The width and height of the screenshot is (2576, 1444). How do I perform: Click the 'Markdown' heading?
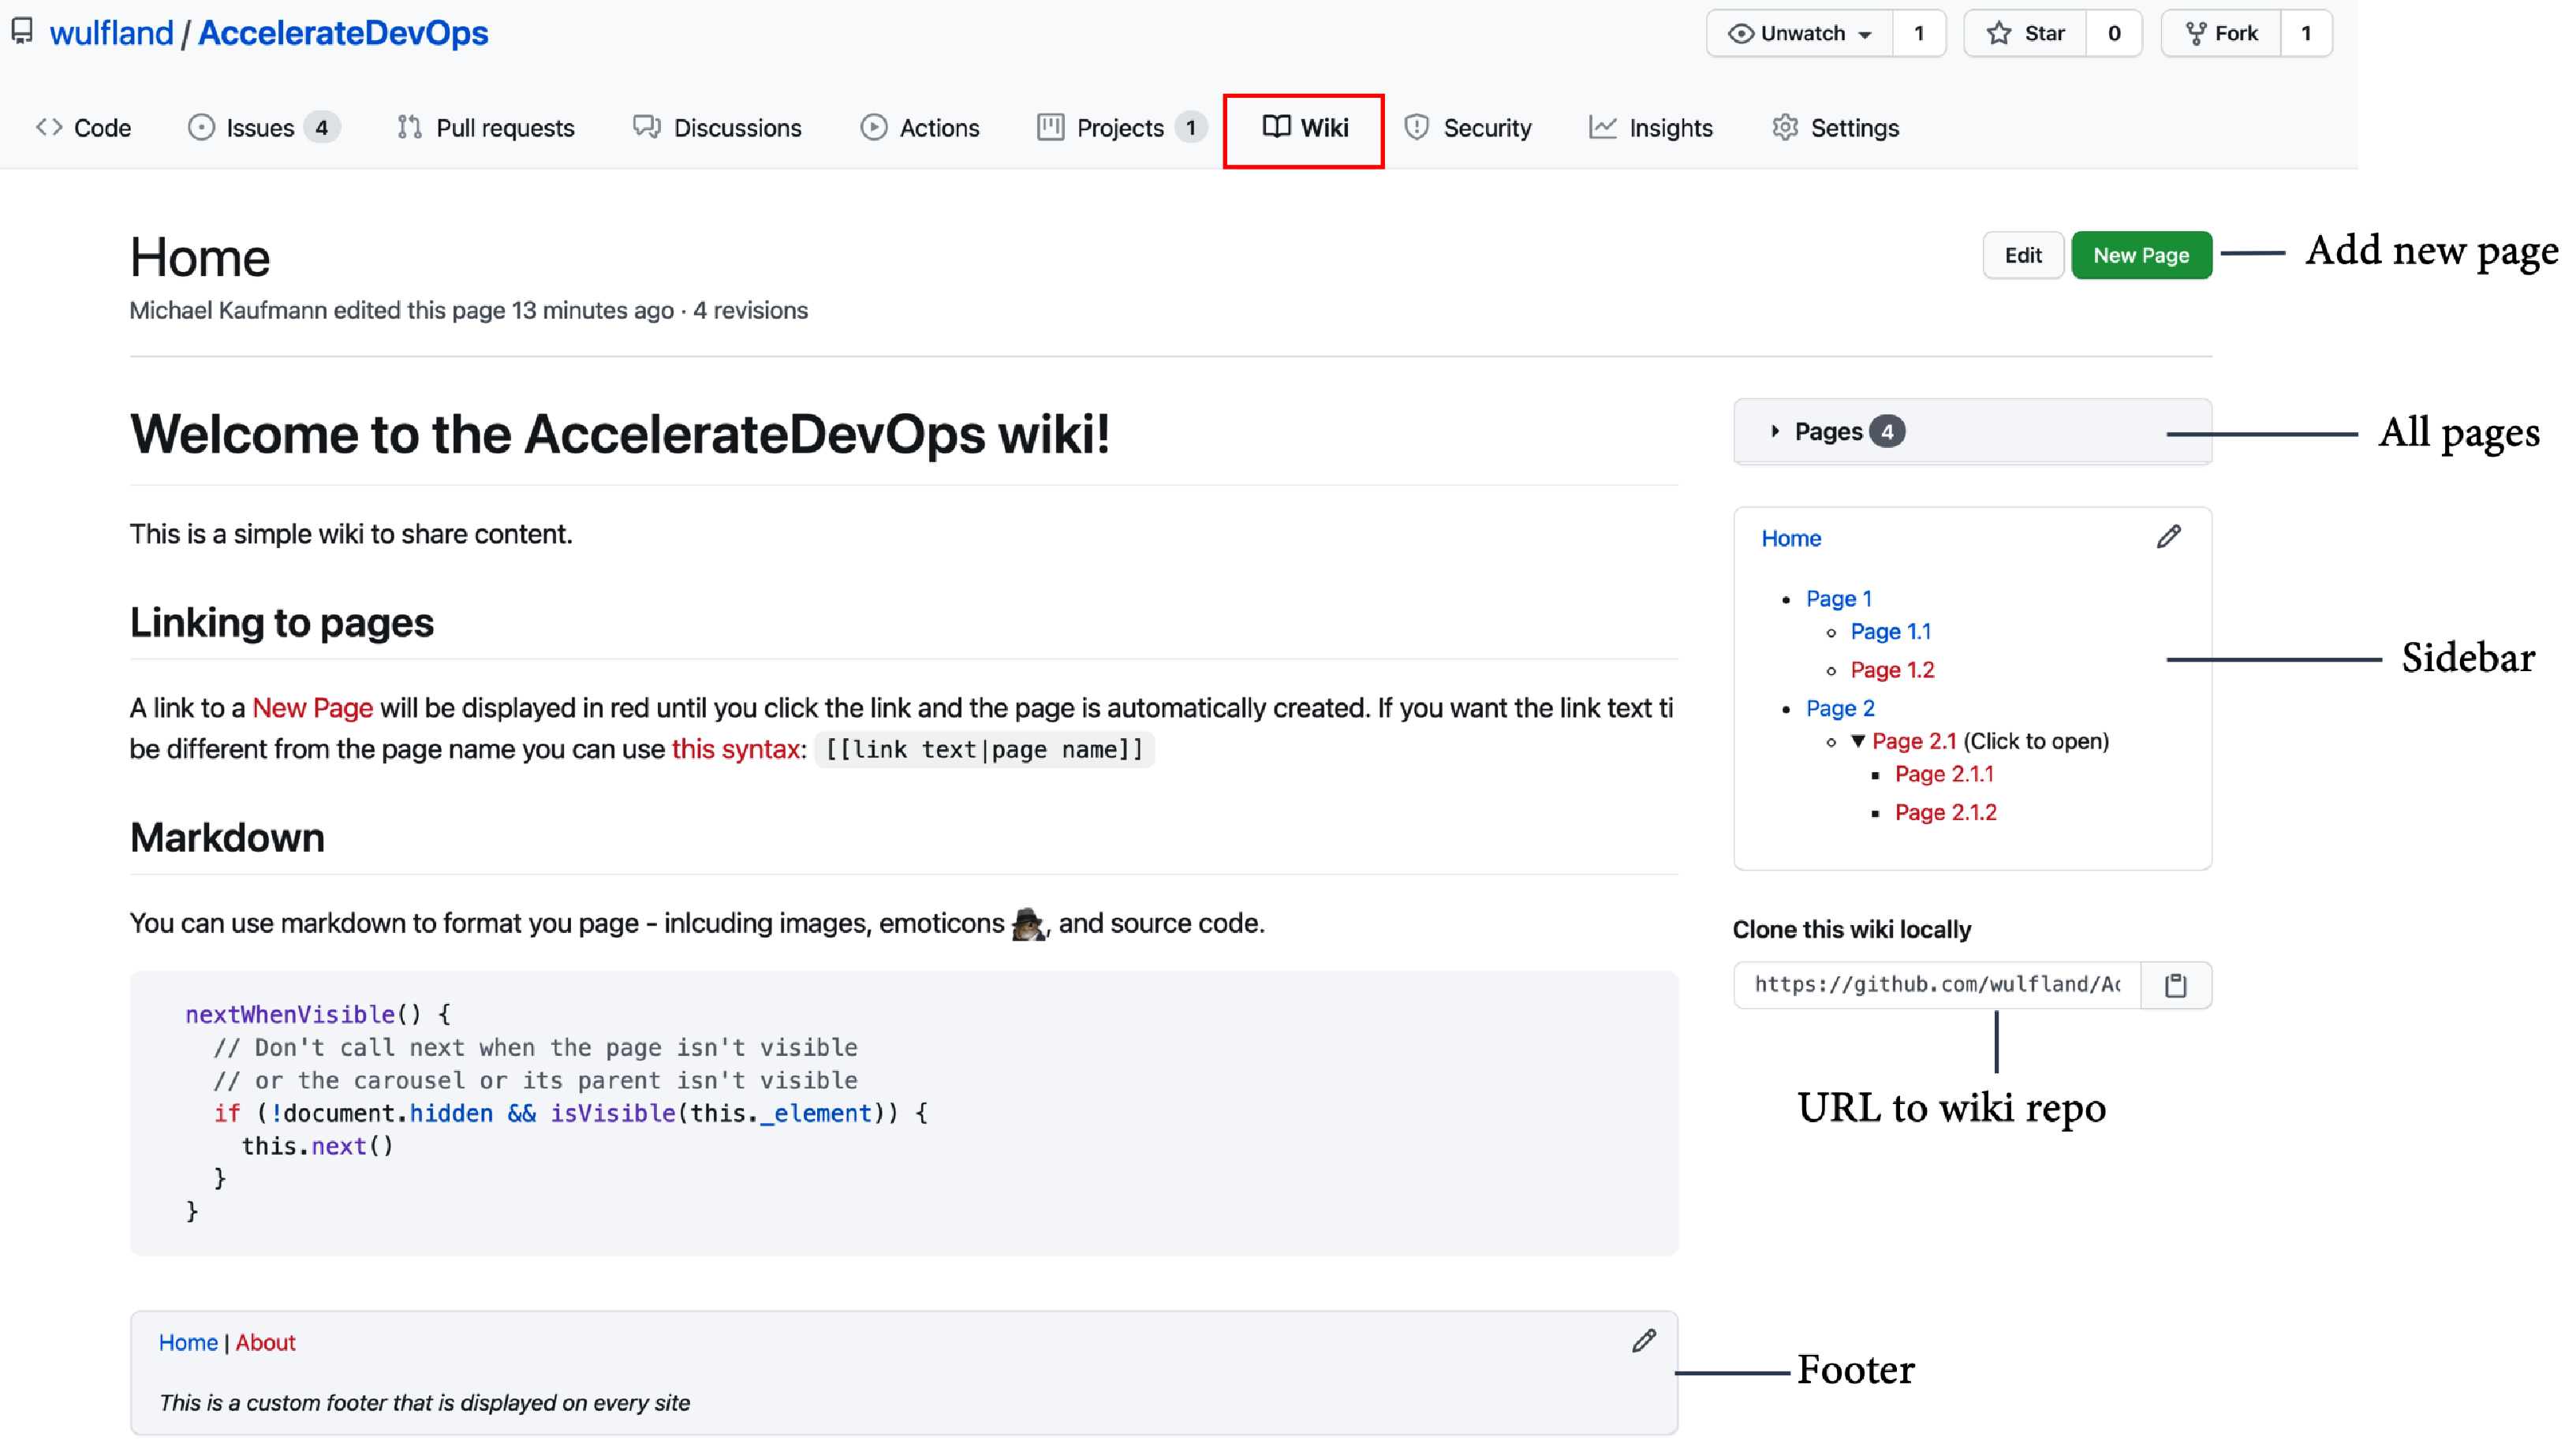227,837
